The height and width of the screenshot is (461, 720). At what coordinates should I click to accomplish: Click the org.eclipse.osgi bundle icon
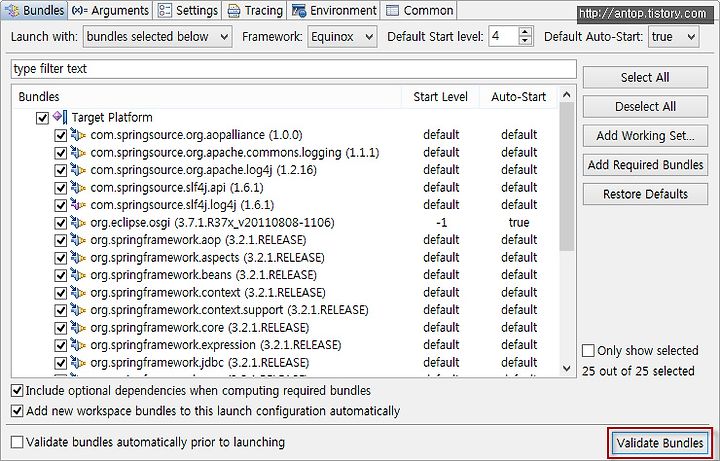point(78,223)
